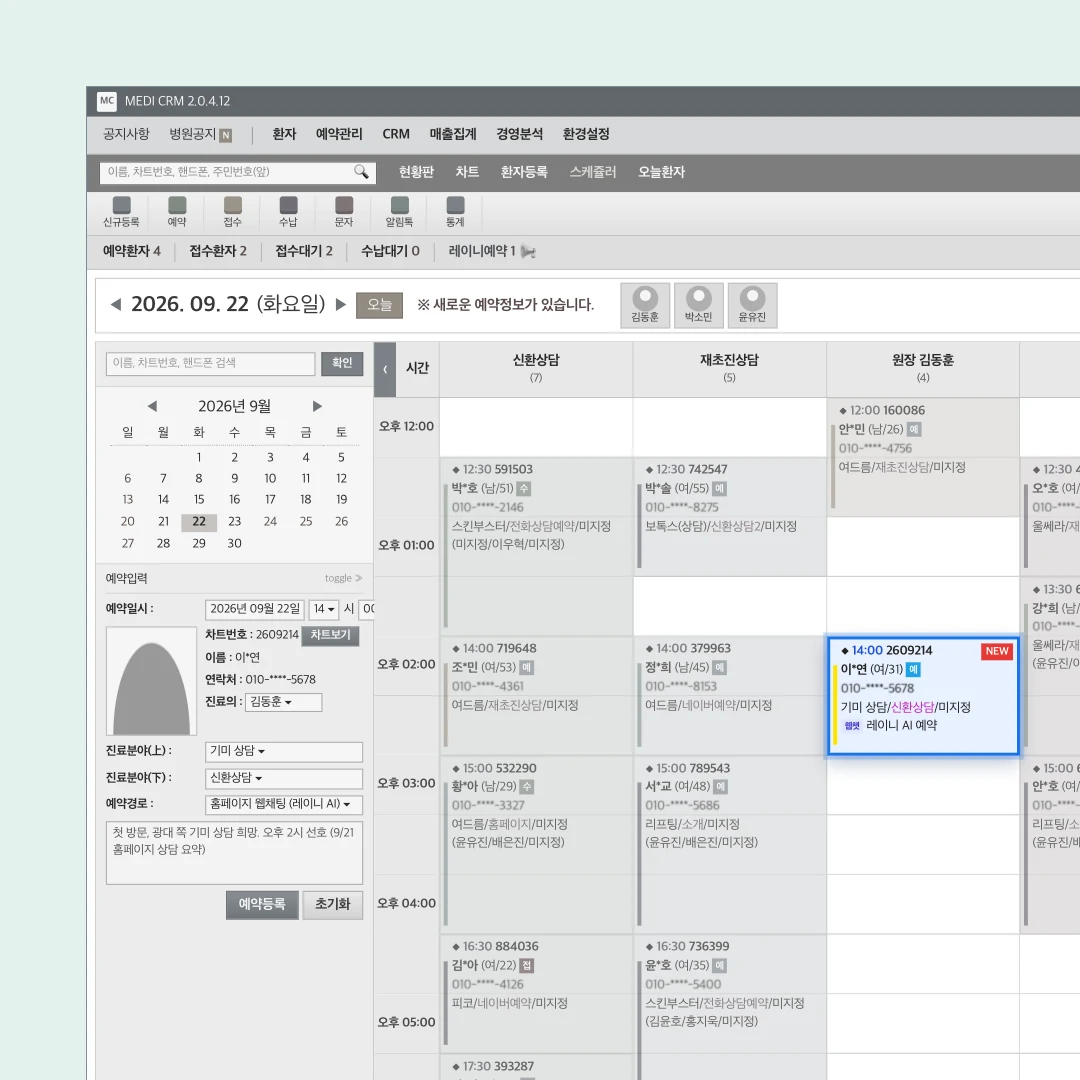
Task: Click the magnifier search icon
Action: pos(362,172)
